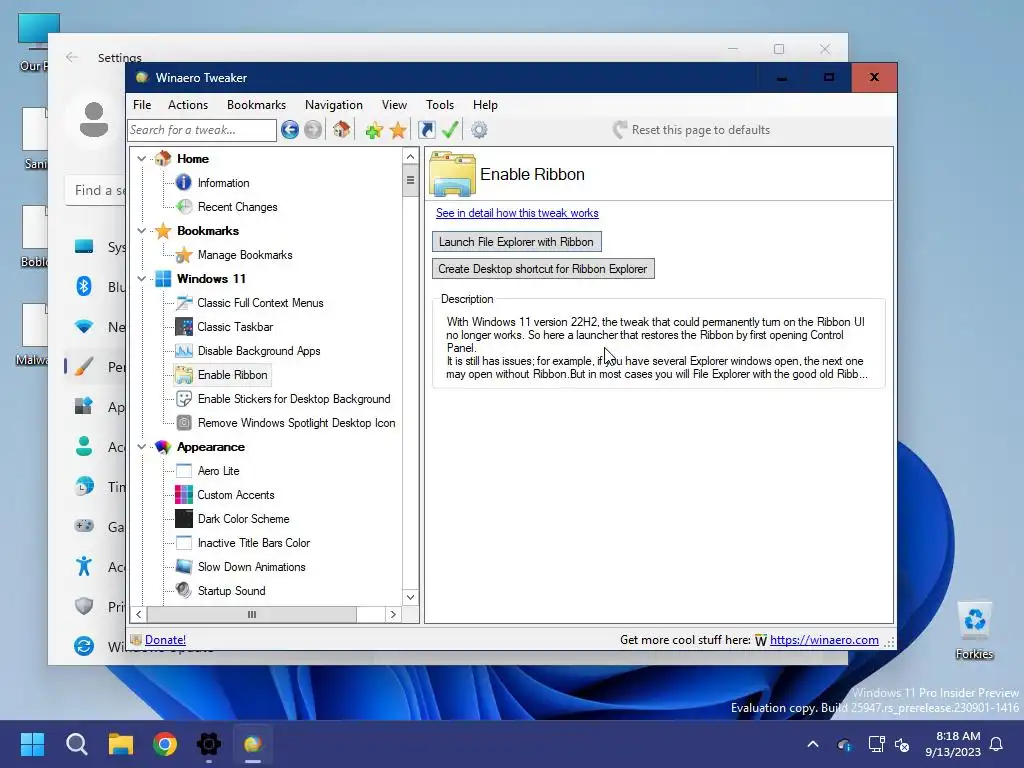
Task: Open the Help menu
Action: (485, 104)
